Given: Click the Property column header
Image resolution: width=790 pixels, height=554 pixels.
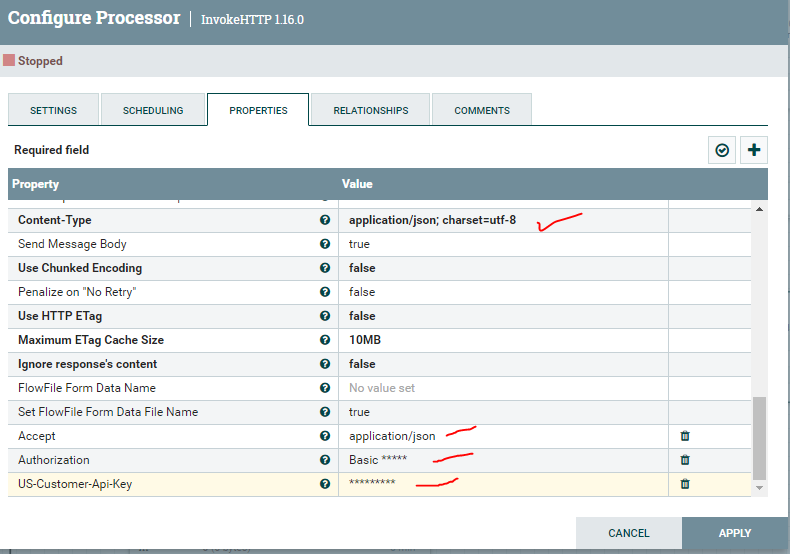Looking at the screenshot, I should (x=35, y=184).
